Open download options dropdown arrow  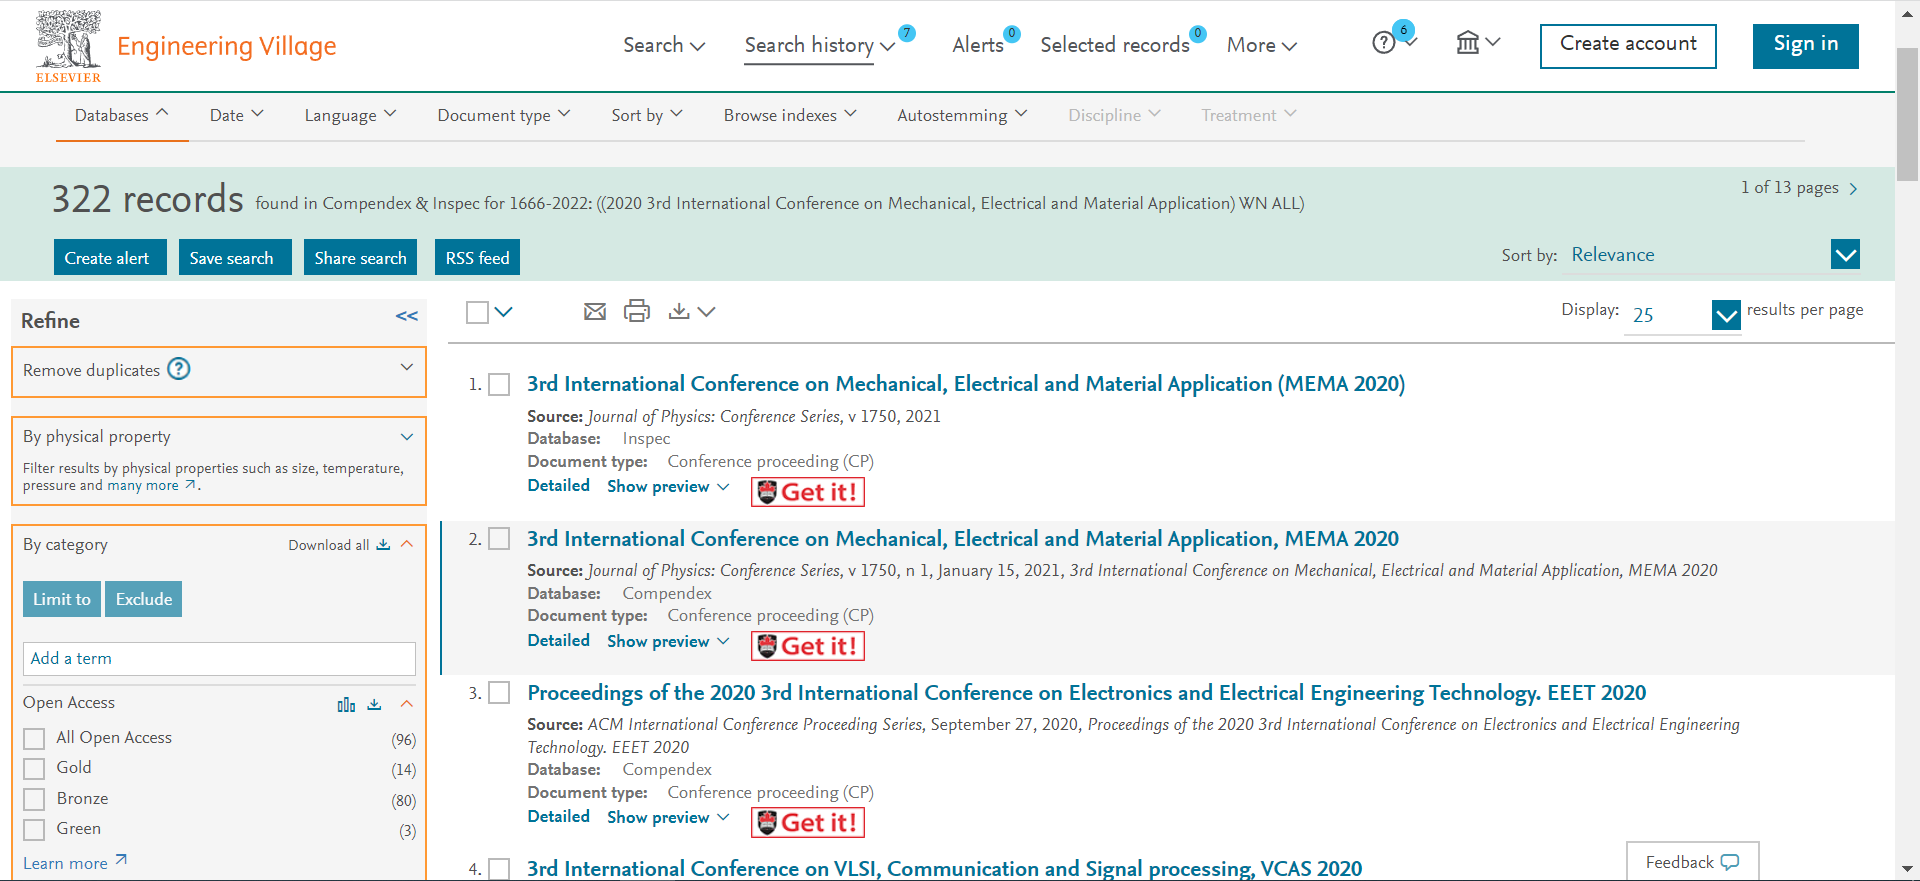tap(706, 312)
